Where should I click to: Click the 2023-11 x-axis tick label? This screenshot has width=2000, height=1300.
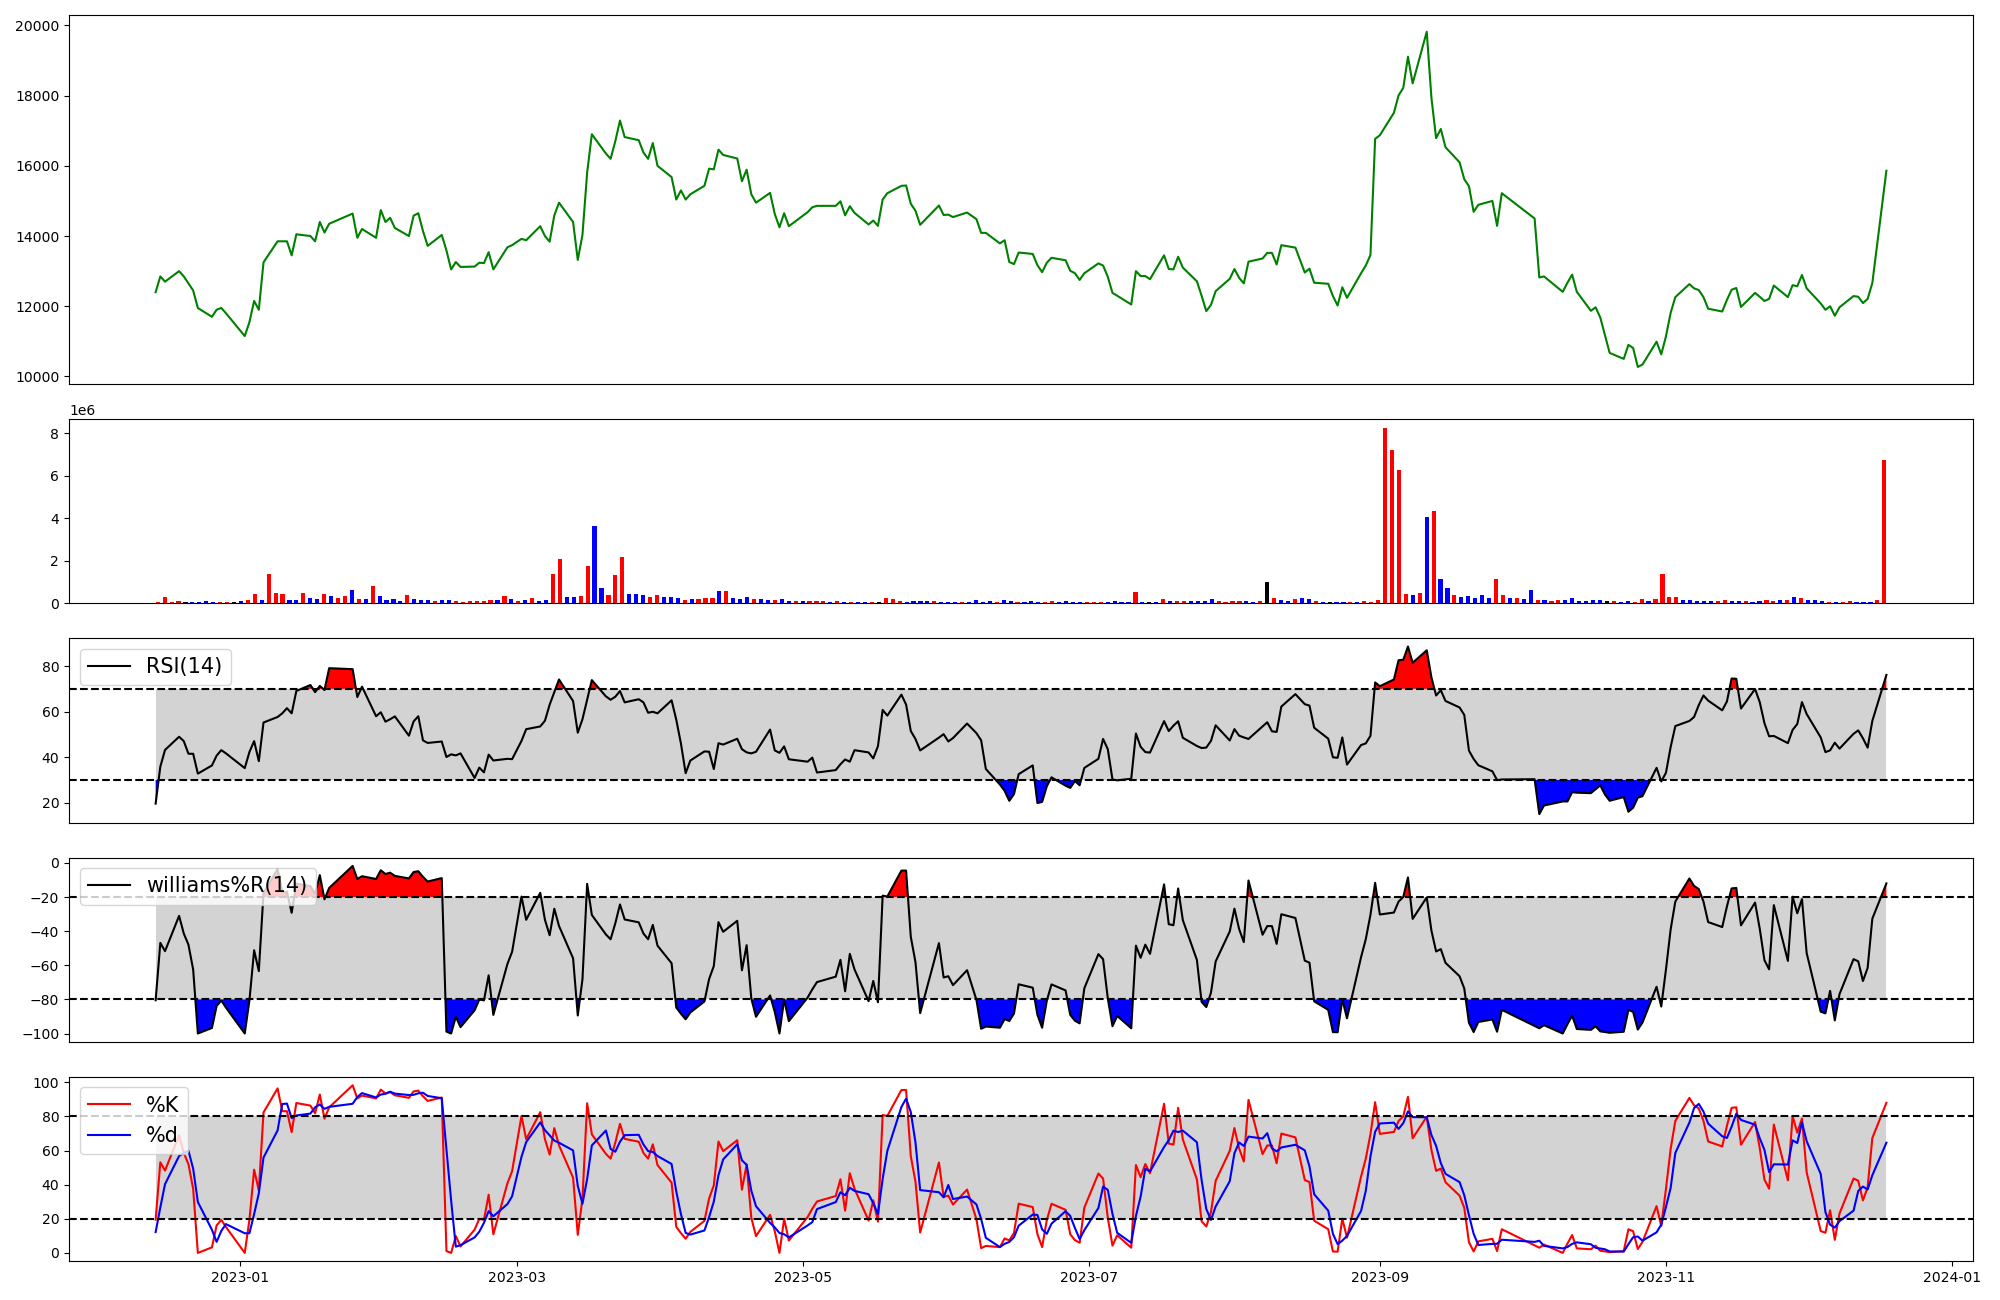click(x=1667, y=1277)
